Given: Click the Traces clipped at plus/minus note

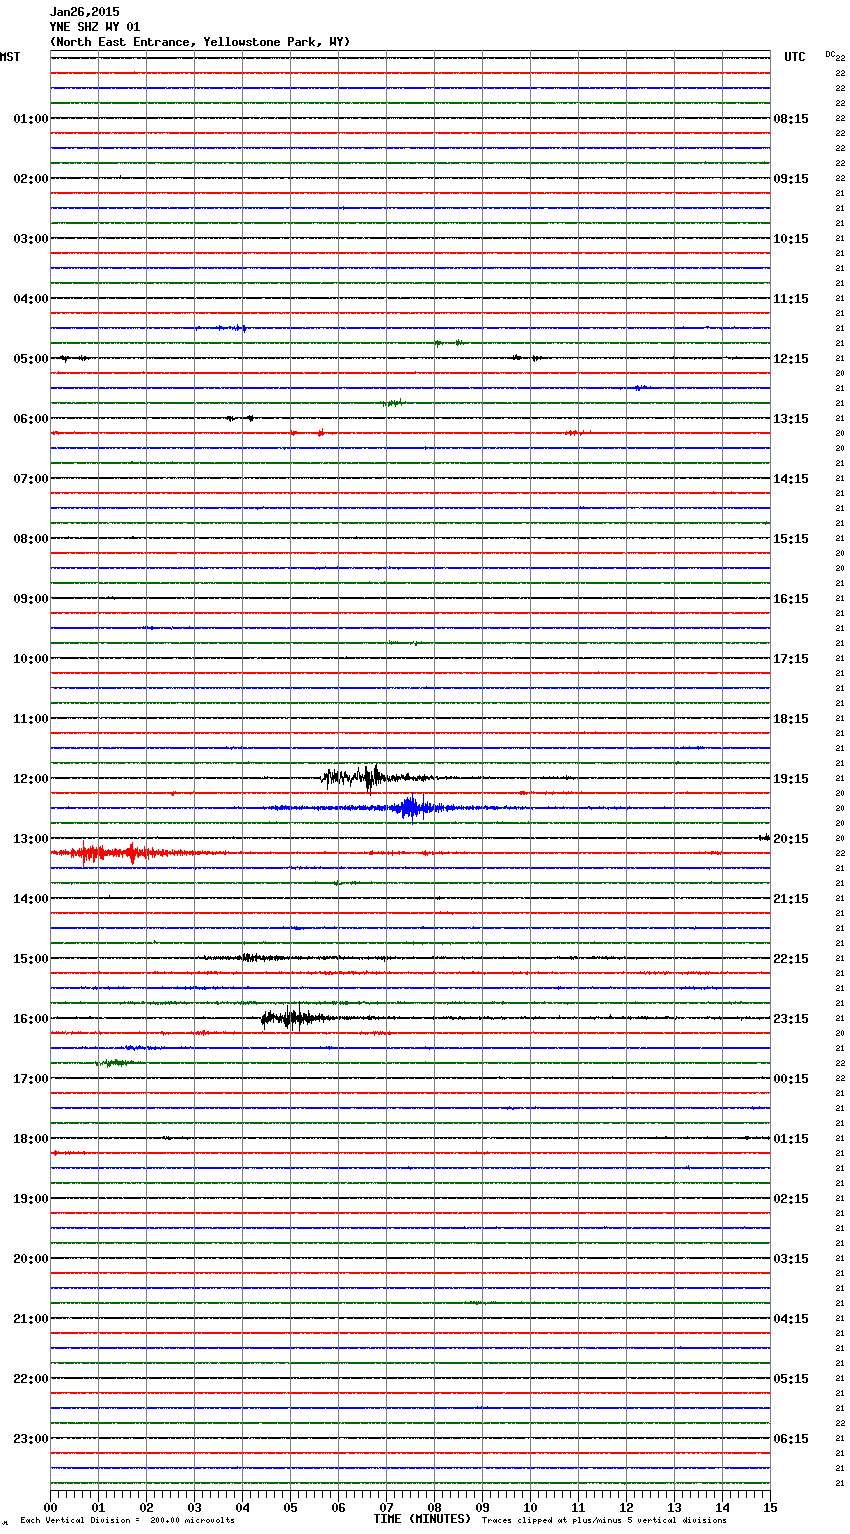Looking at the screenshot, I should pos(604,1521).
